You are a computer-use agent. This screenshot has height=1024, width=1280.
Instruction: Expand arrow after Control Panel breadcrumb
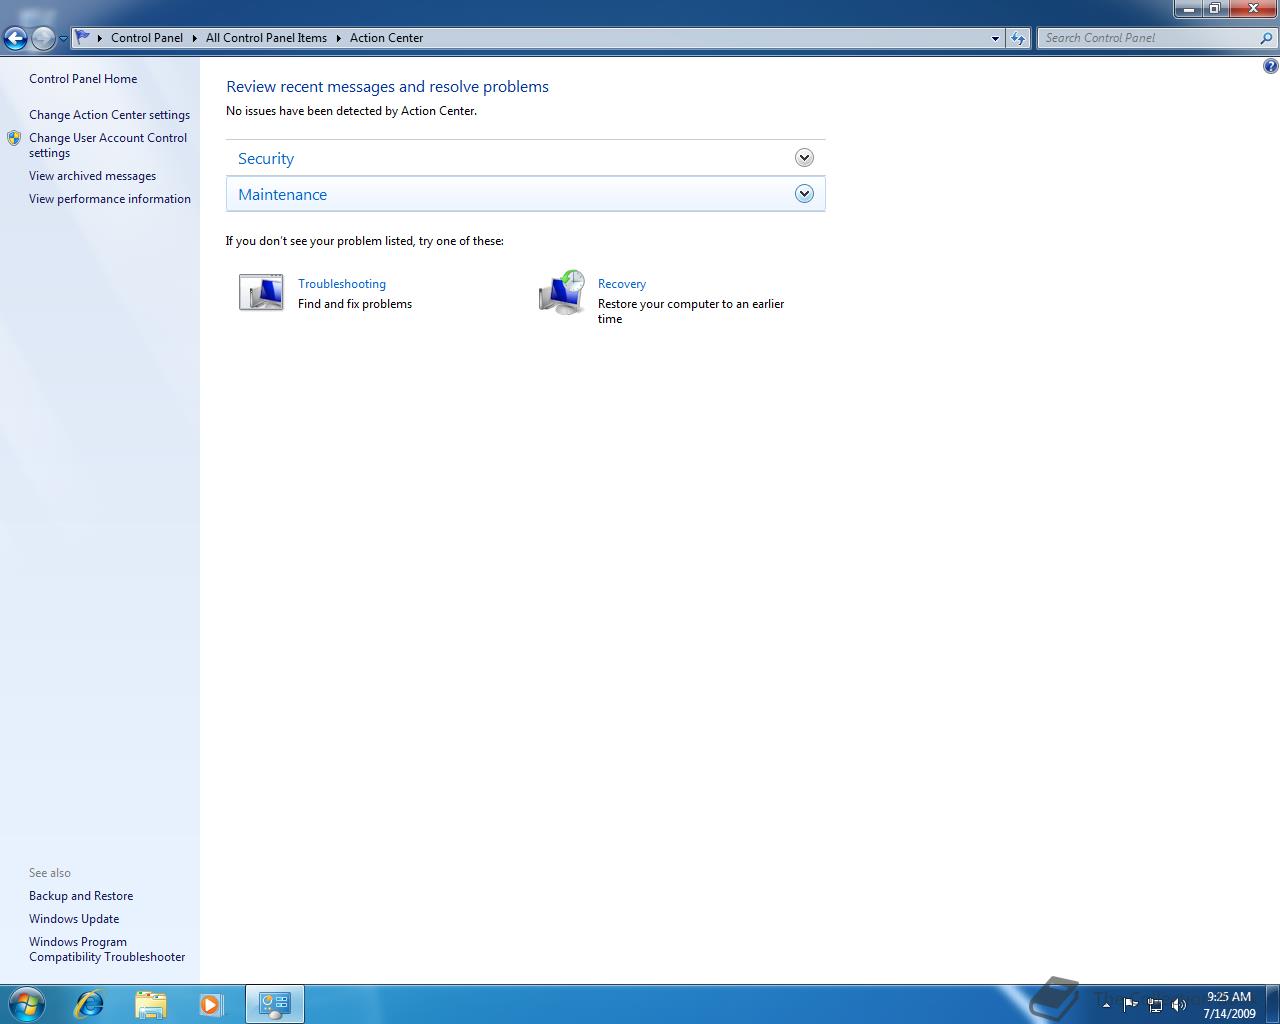click(x=195, y=38)
